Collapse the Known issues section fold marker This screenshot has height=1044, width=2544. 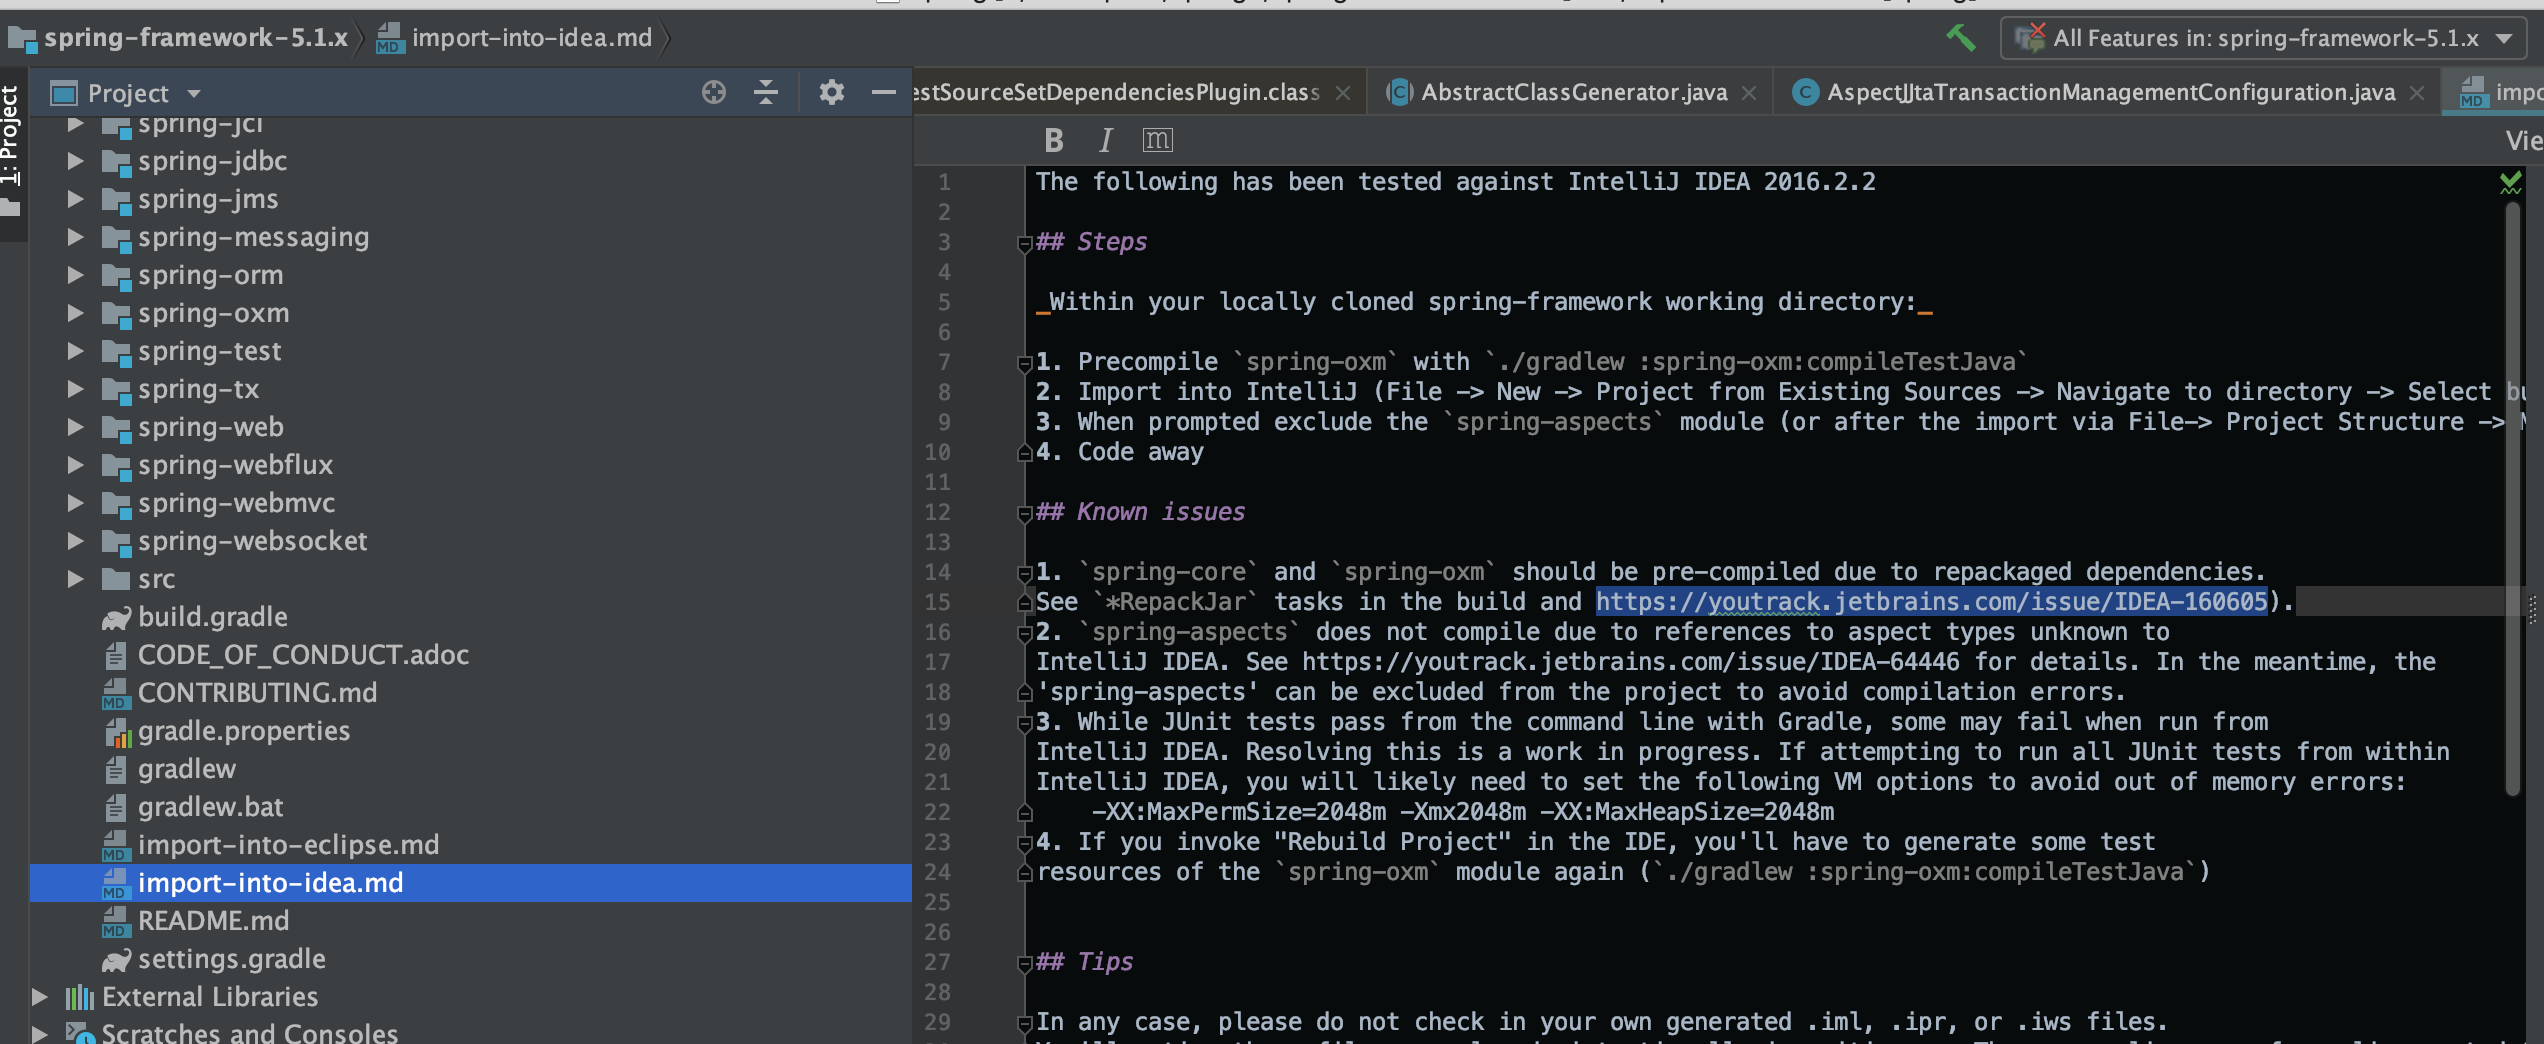tap(1024, 513)
